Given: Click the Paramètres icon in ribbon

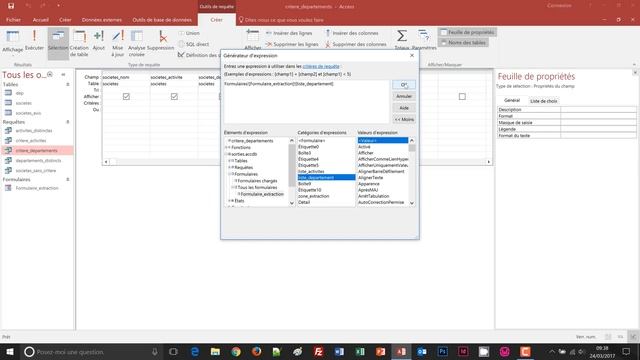Looking at the screenshot, I should [424, 40].
